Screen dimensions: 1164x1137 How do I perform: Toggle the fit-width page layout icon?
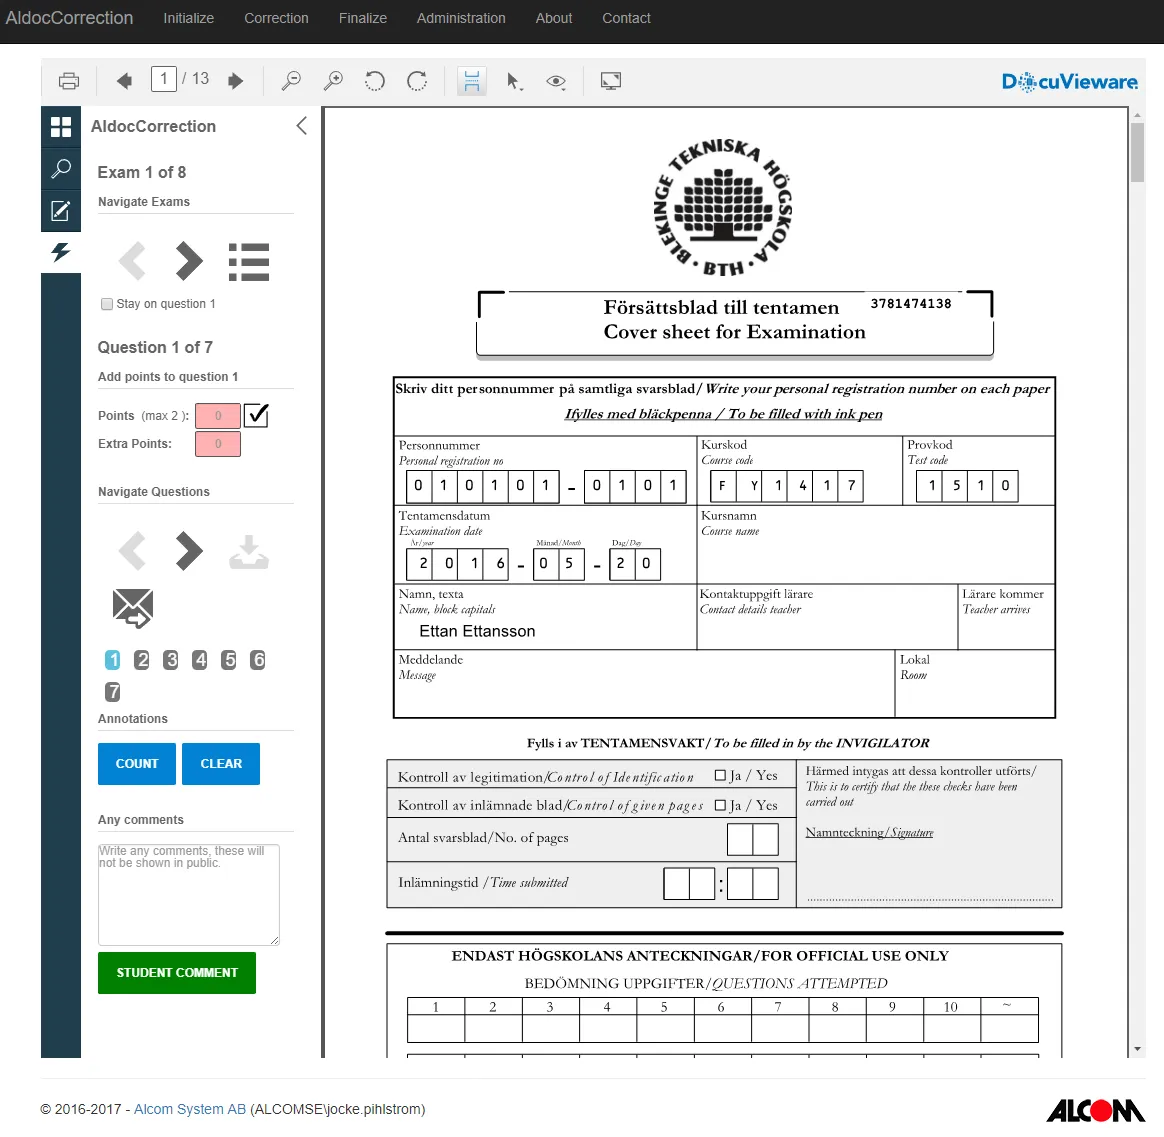[x=471, y=81]
